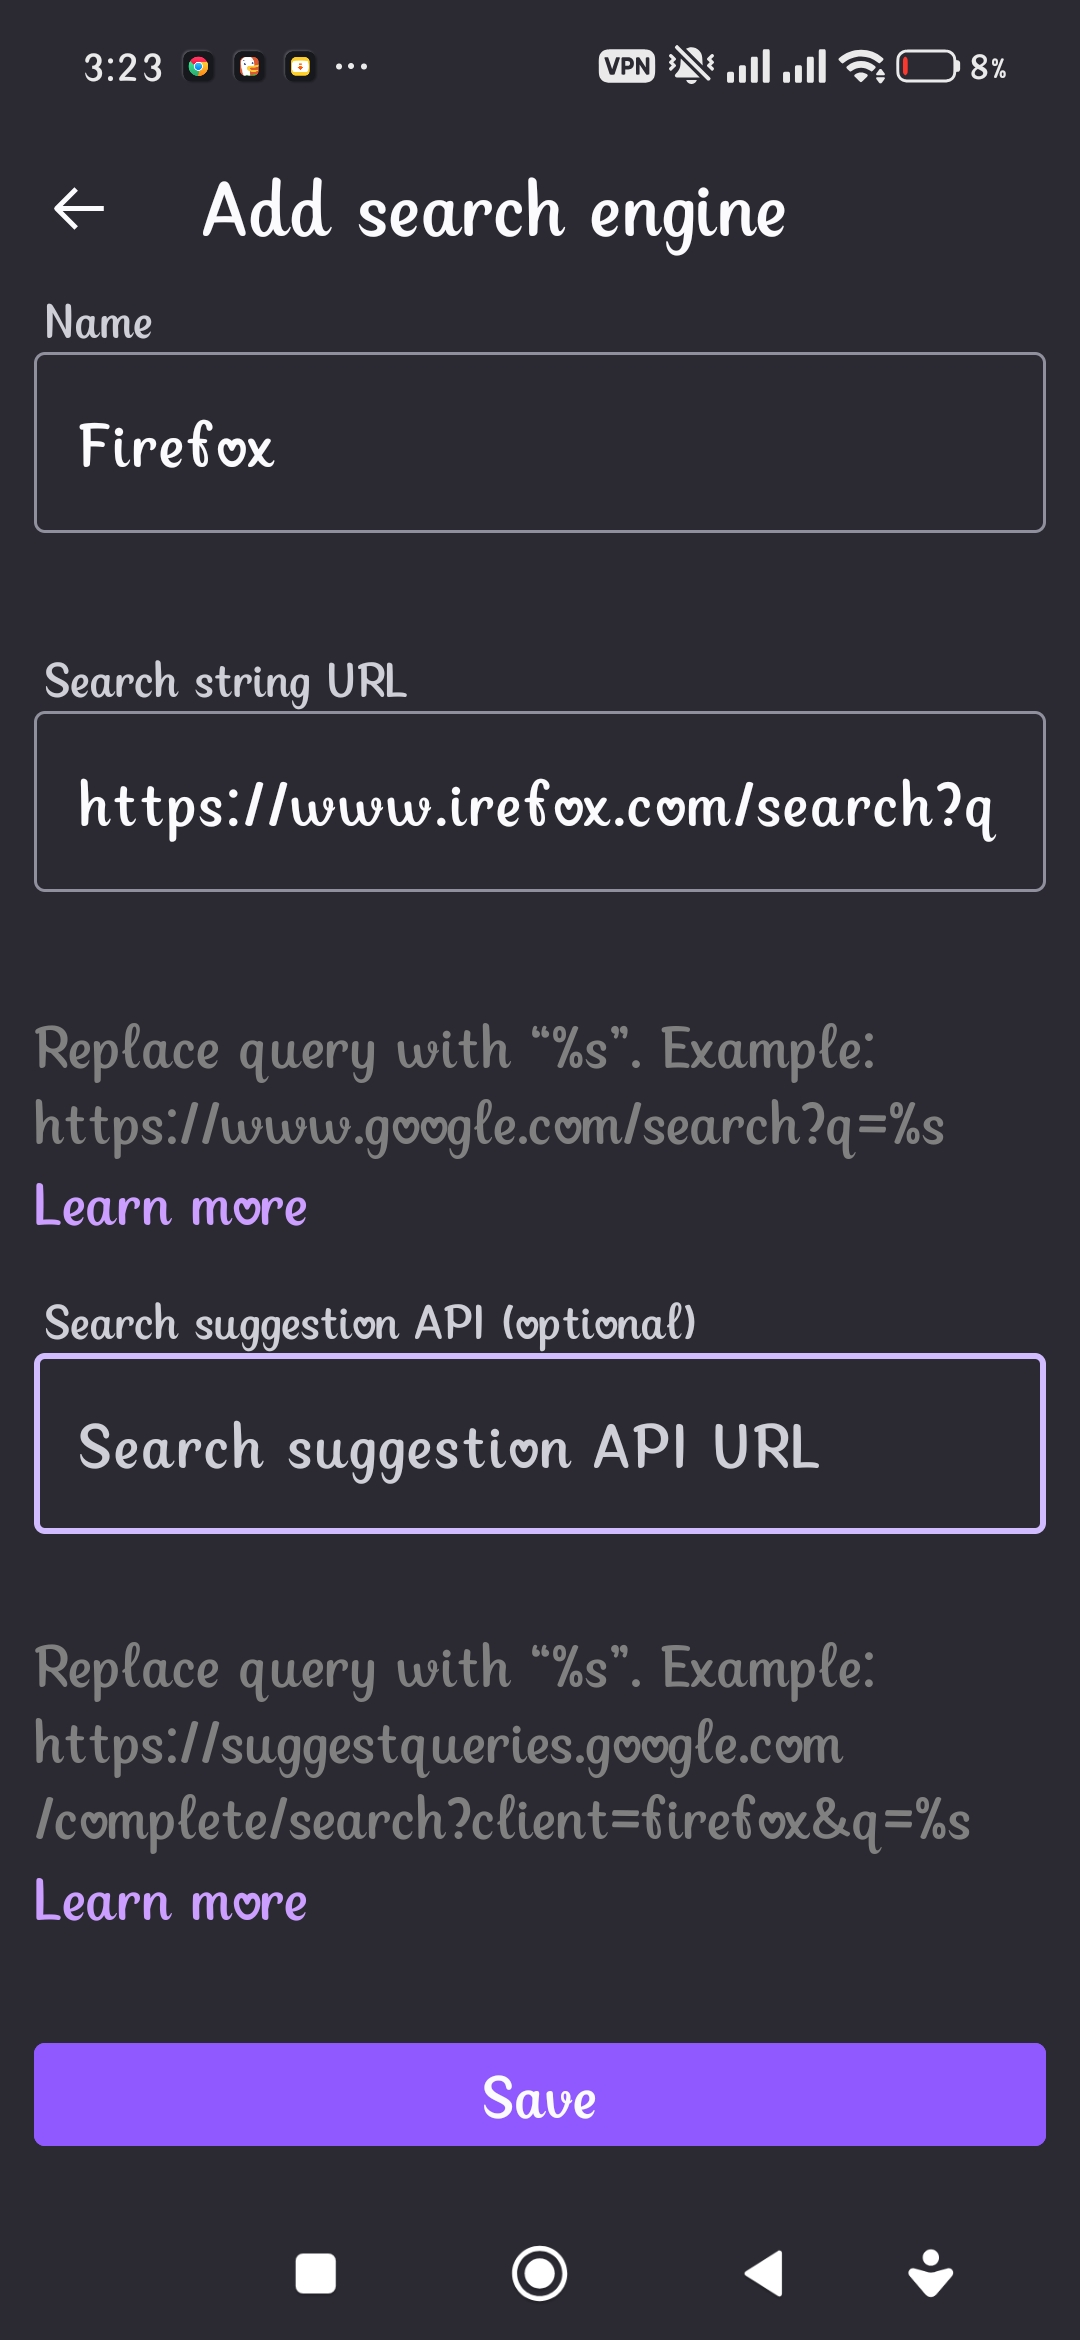Screen dimensions: 1080x2340
Task: Tap the Add search engine title
Action: pos(494,211)
